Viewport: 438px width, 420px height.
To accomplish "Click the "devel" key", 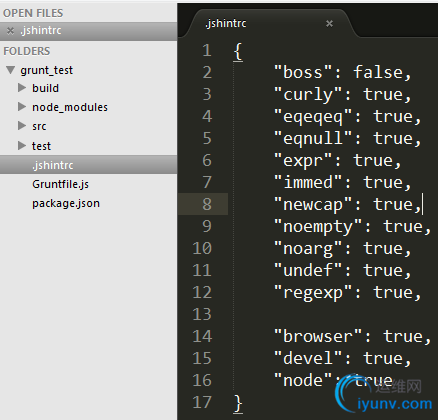I will click(x=308, y=358).
